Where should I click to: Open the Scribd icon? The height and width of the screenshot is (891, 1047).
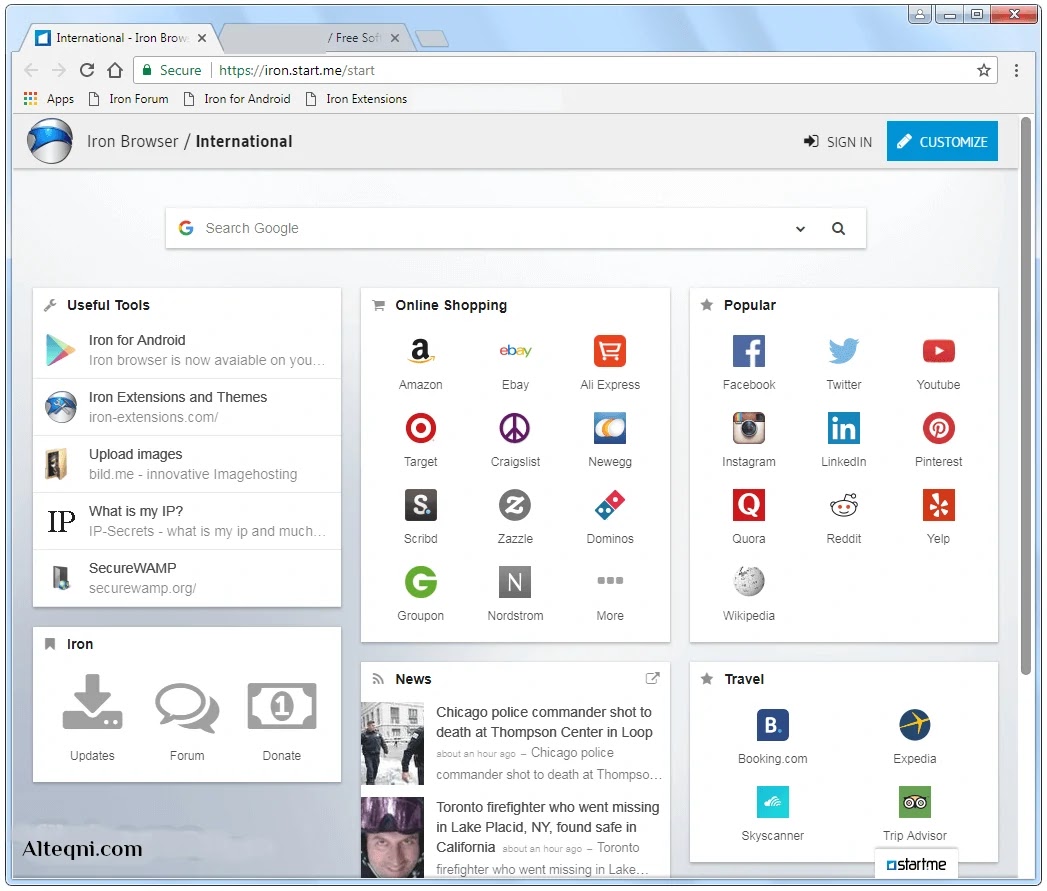[x=420, y=505]
